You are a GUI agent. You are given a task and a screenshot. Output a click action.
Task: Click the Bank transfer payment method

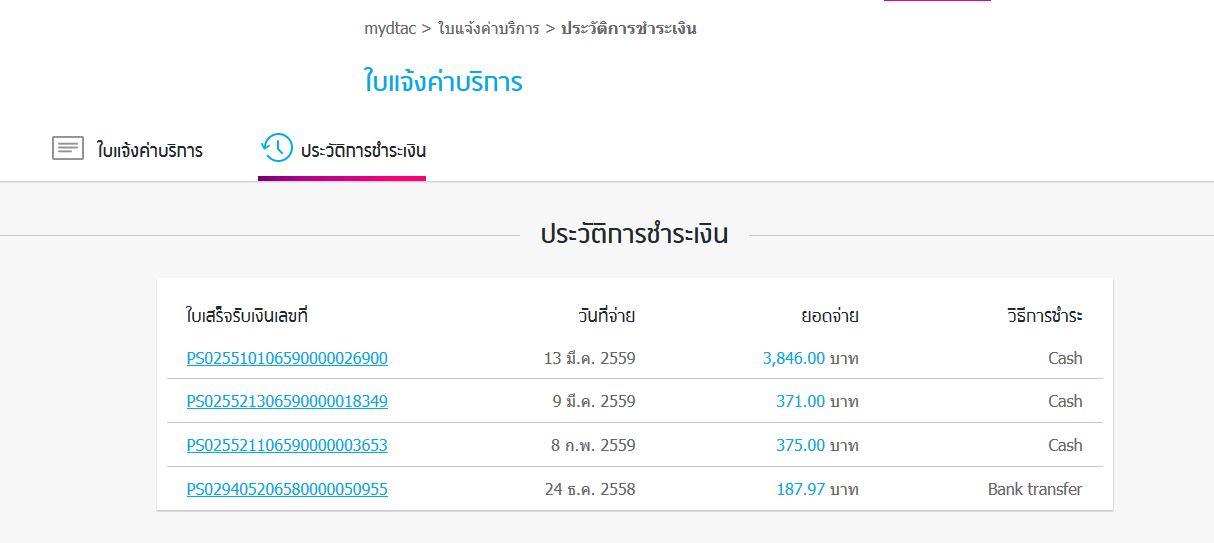(x=1034, y=489)
